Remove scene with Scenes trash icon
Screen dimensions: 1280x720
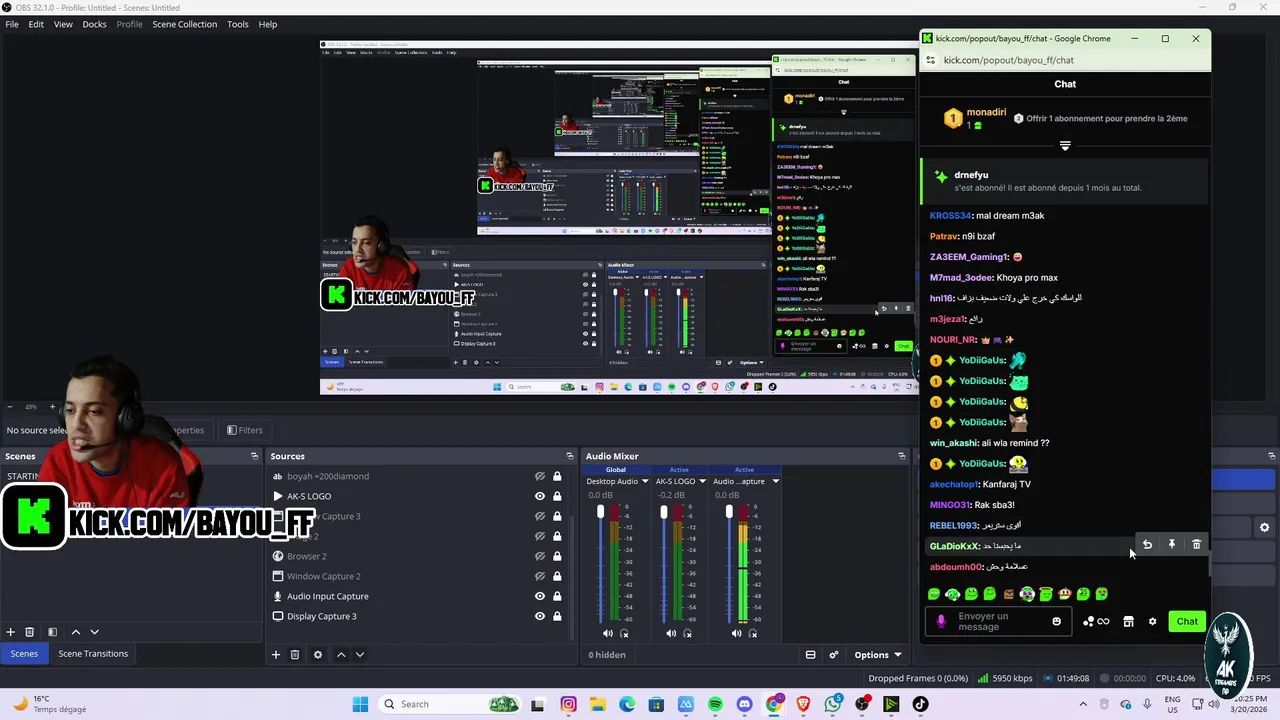point(30,632)
